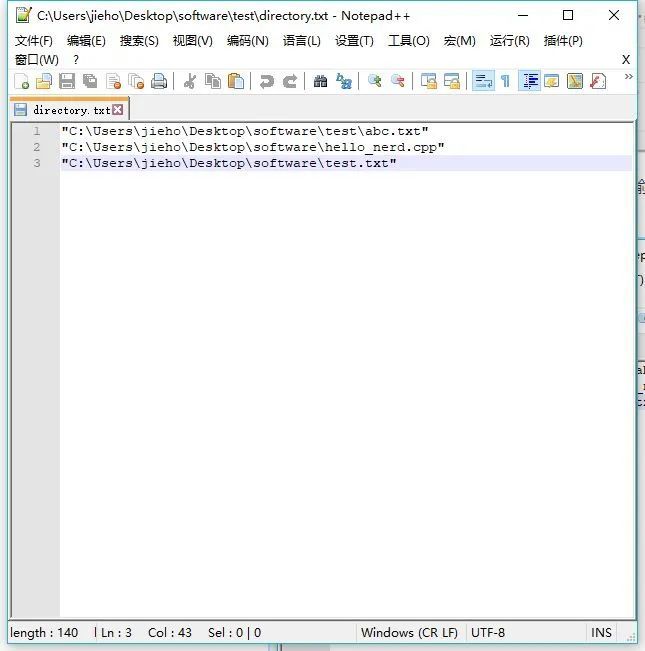
Task: Click the UTF-8 encoding status field
Action: coord(488,633)
